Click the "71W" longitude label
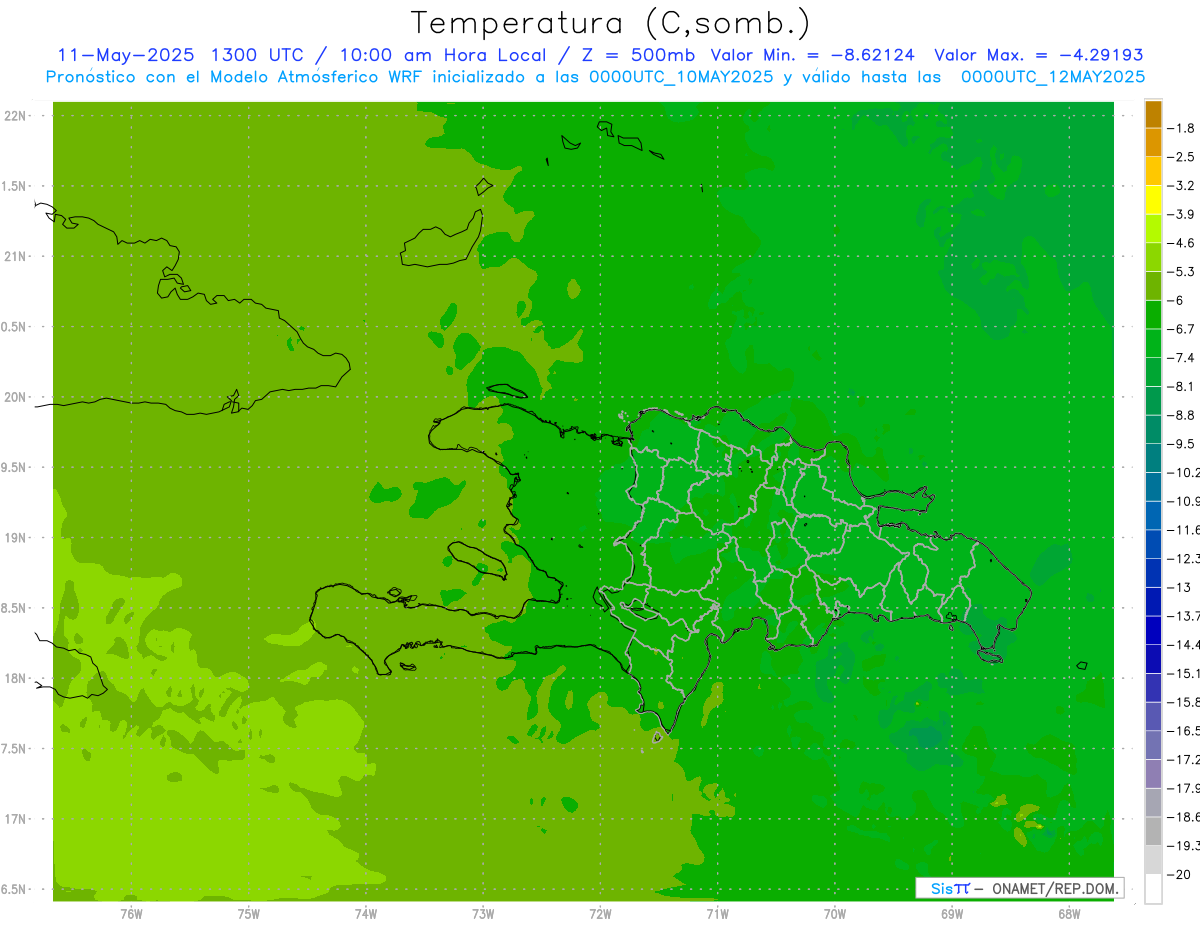The width and height of the screenshot is (1200, 927). (717, 914)
